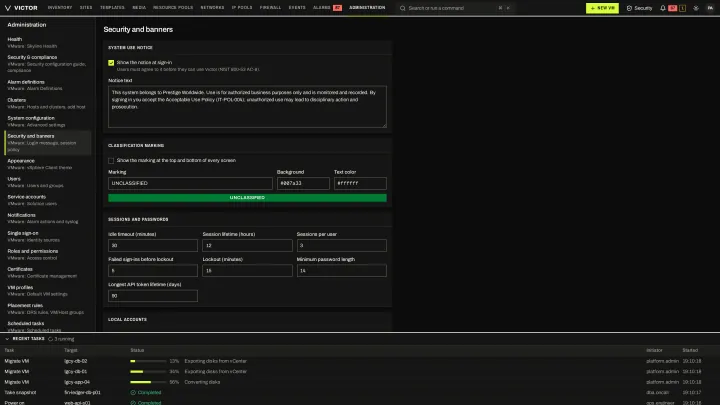The height and width of the screenshot is (405, 720).
Task: Click the Minimum password length field
Action: (x=342, y=270)
